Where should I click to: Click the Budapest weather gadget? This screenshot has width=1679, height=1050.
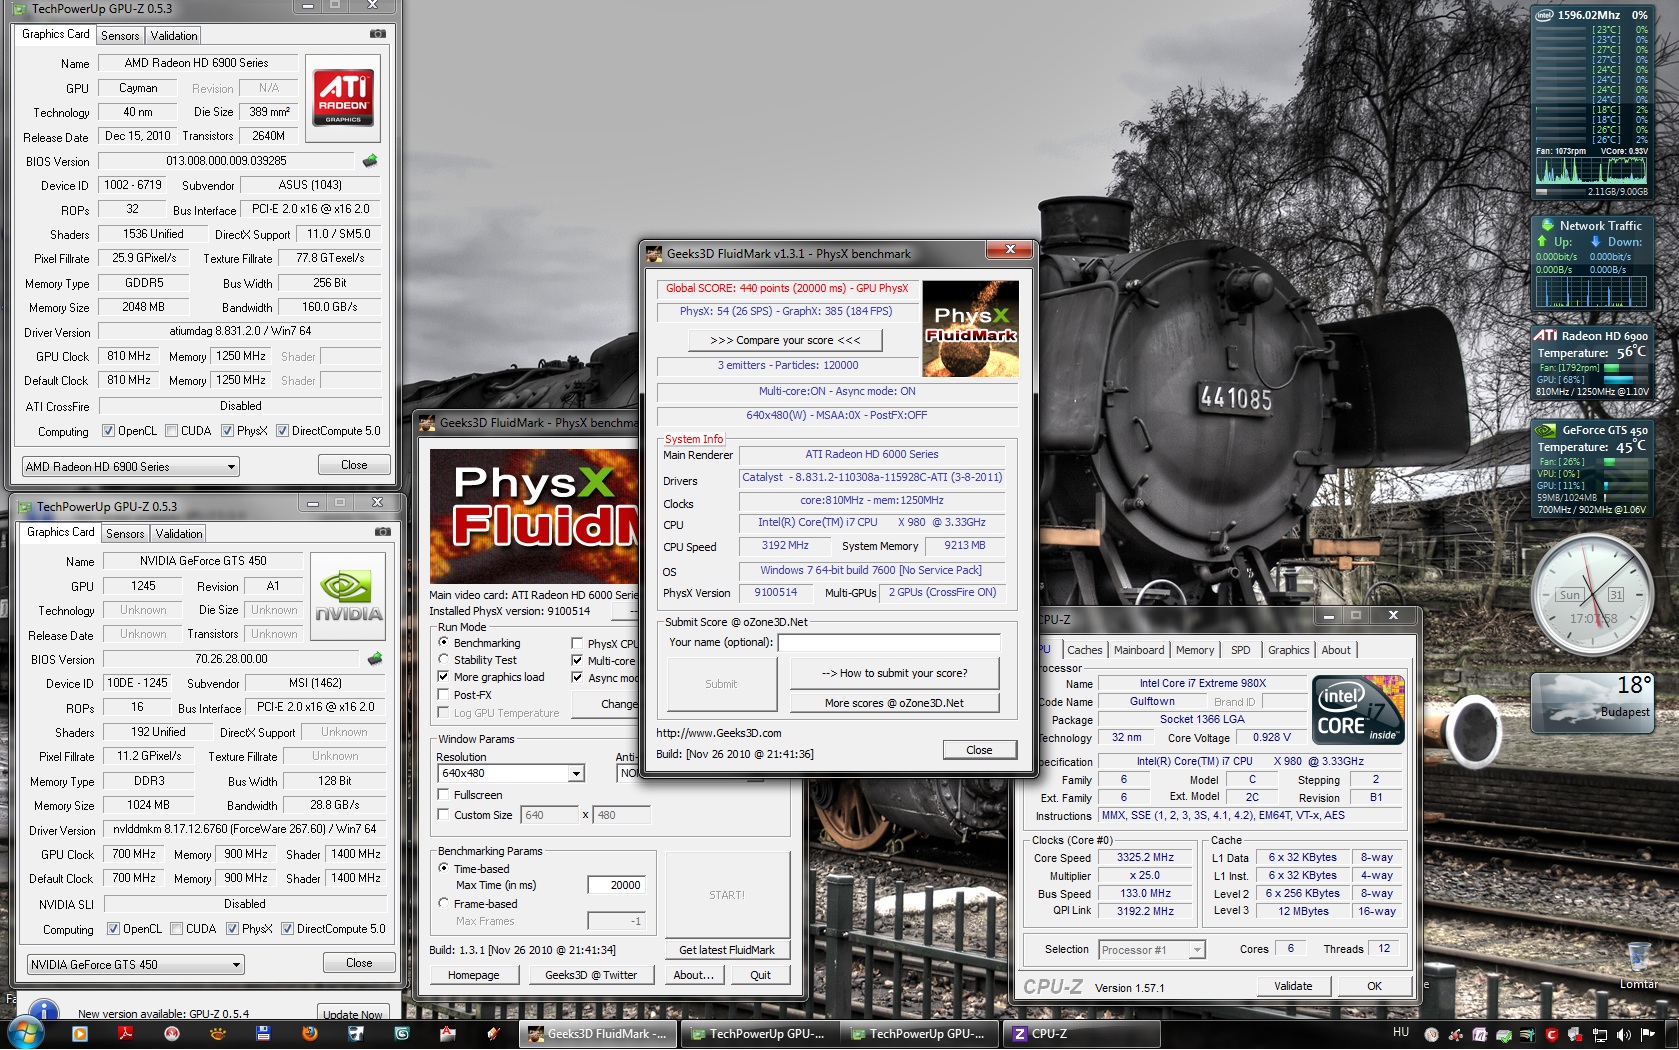pyautogui.click(x=1591, y=701)
